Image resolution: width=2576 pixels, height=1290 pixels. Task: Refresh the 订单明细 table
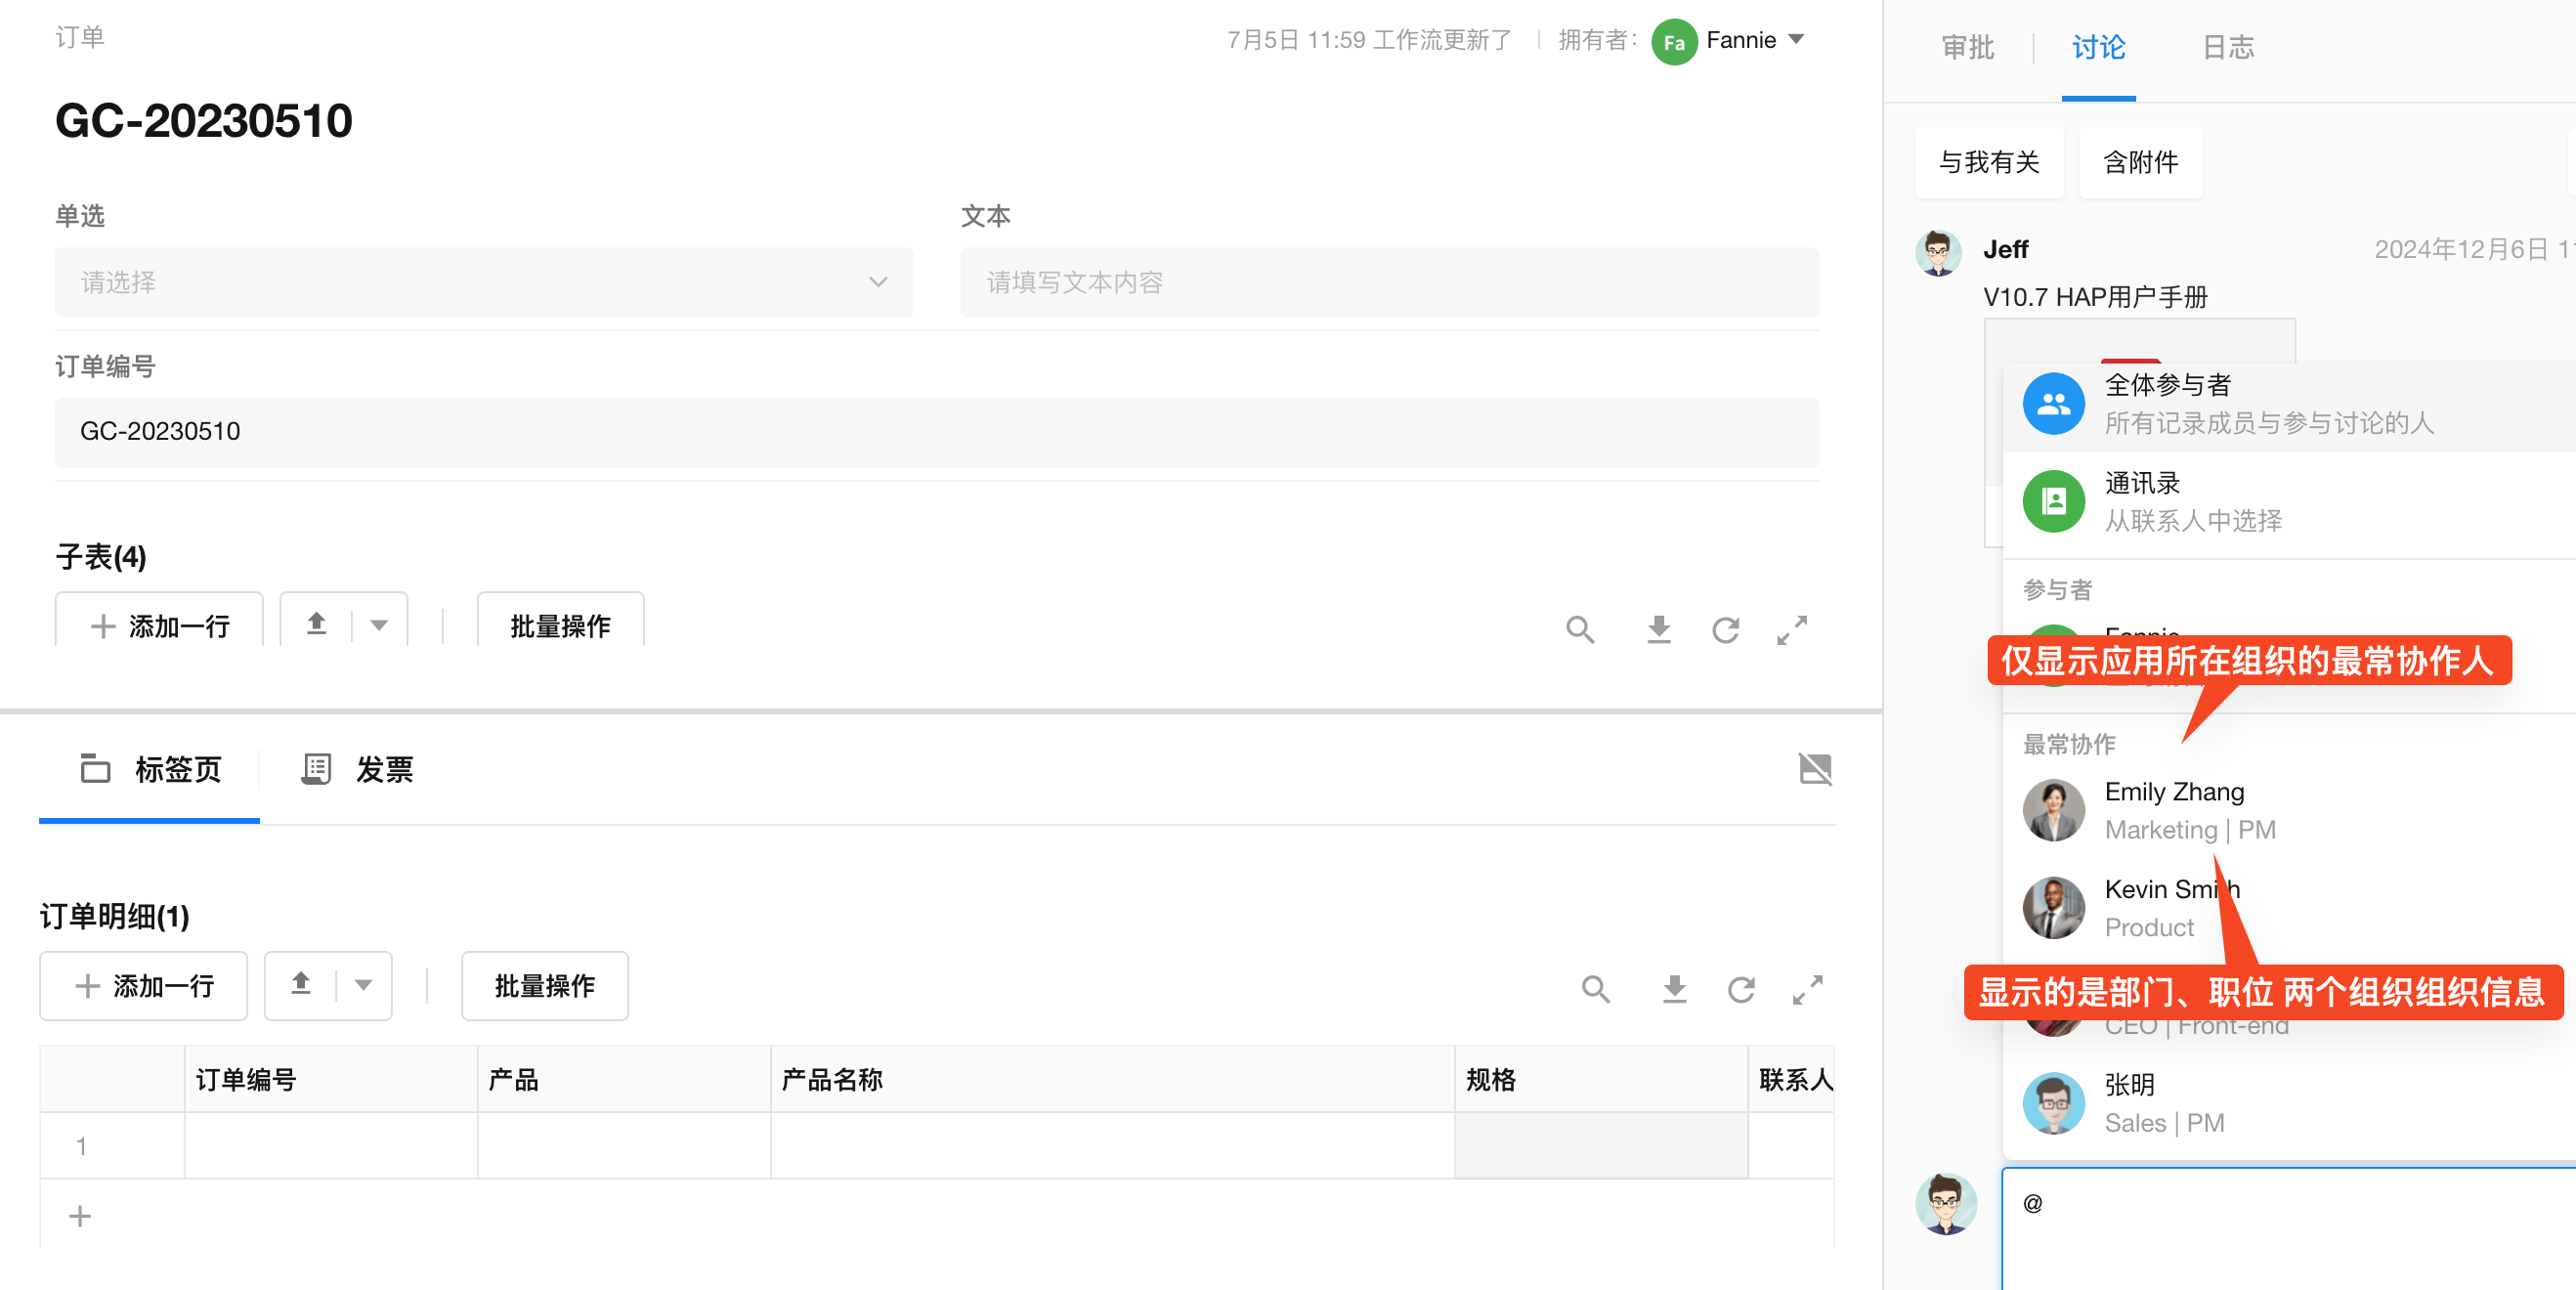click(1741, 989)
